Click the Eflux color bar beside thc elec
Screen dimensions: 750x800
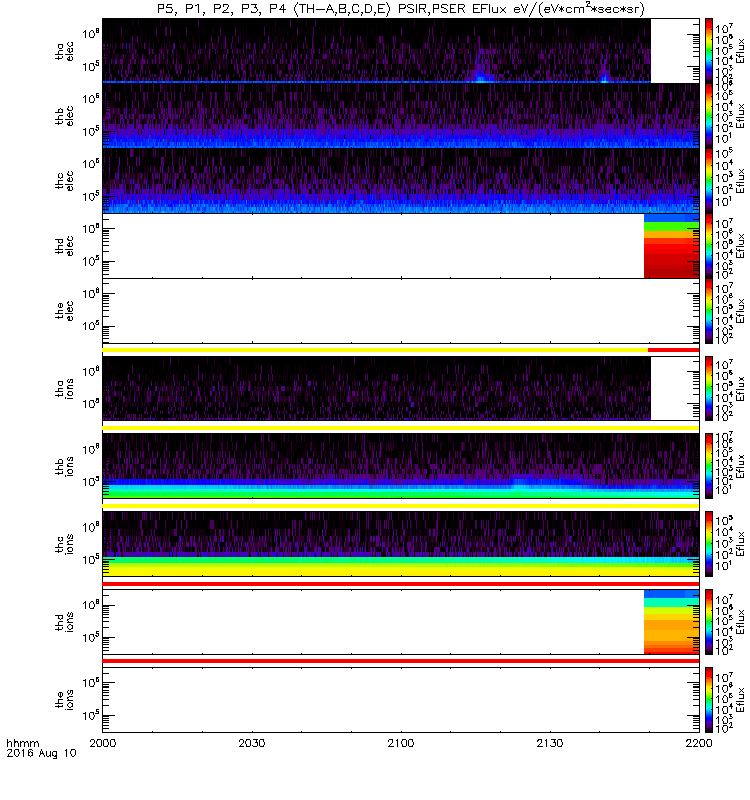(x=709, y=180)
